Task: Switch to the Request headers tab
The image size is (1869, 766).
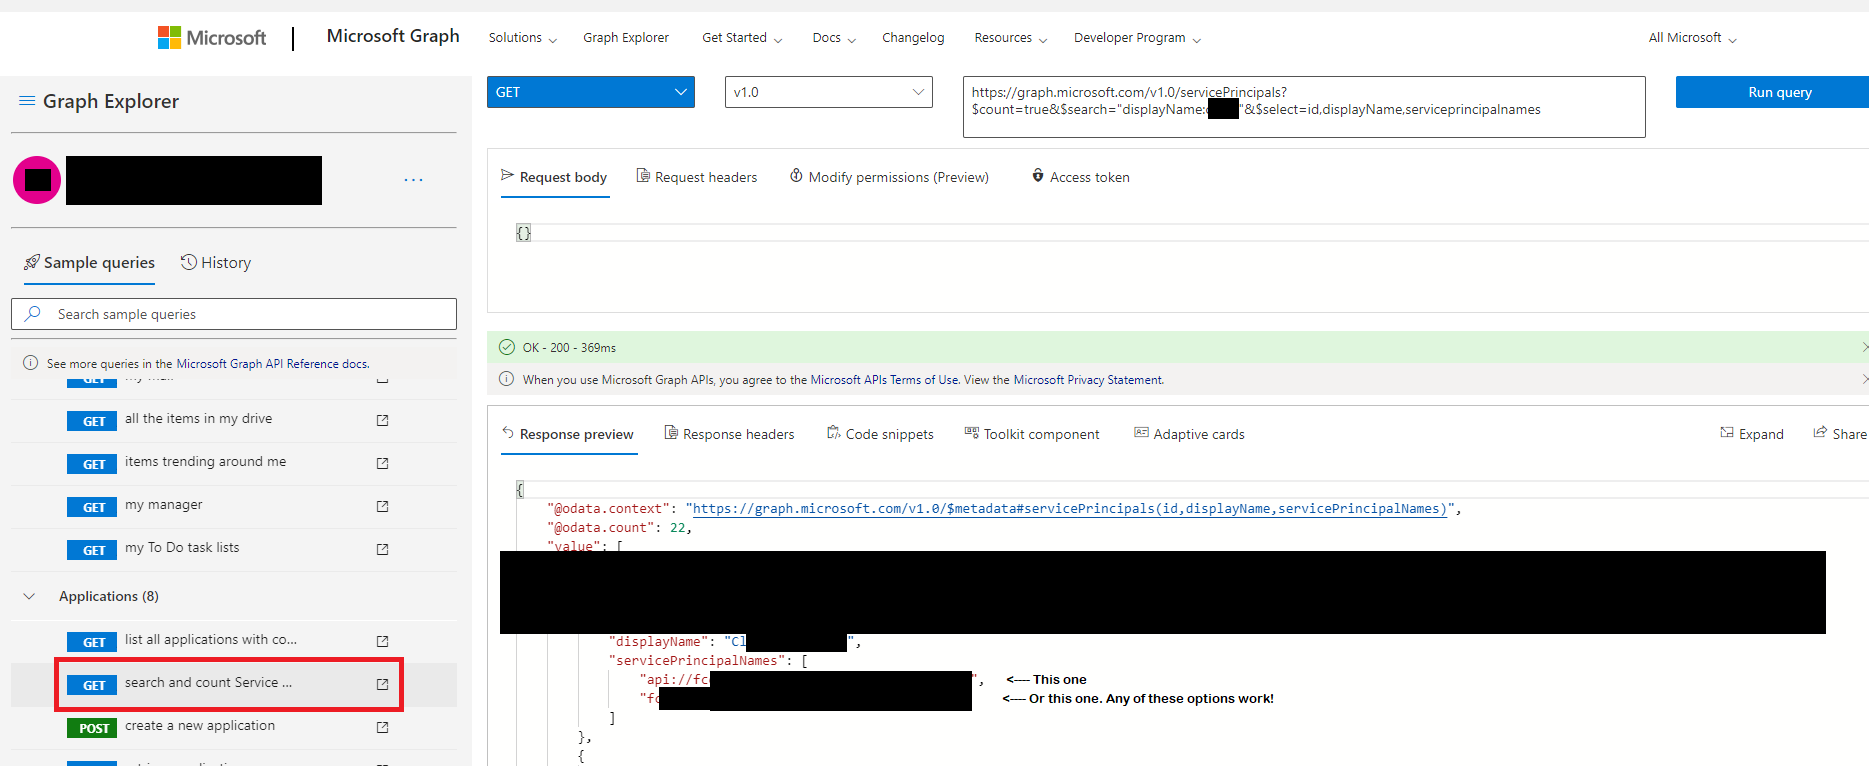Action: (x=697, y=177)
